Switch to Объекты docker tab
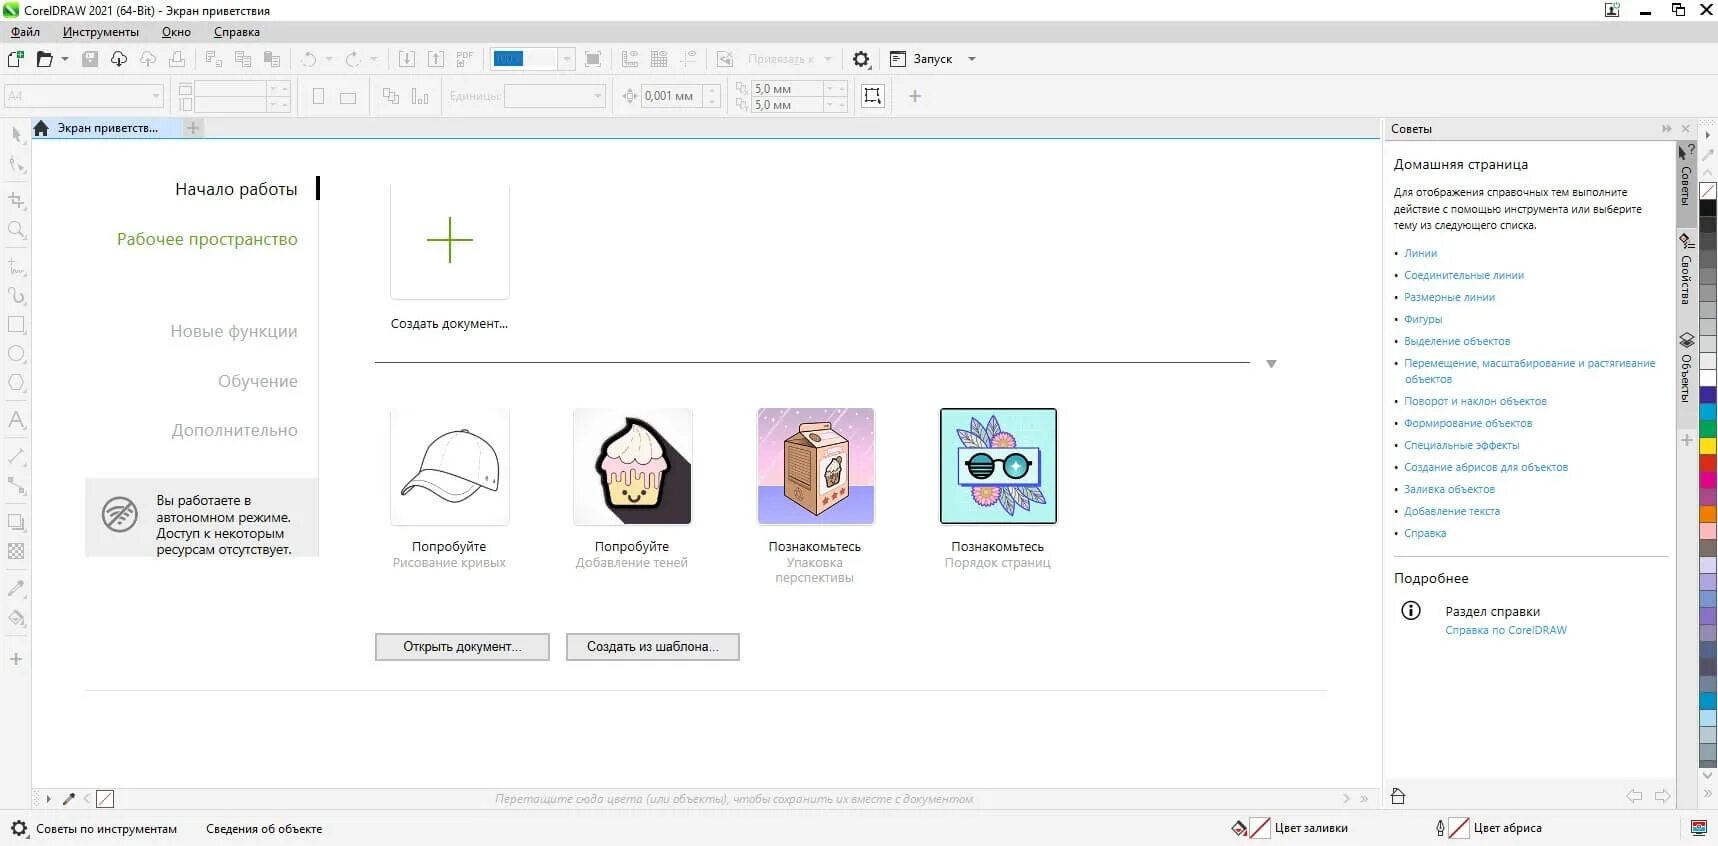Image resolution: width=1718 pixels, height=846 pixels. (1686, 368)
